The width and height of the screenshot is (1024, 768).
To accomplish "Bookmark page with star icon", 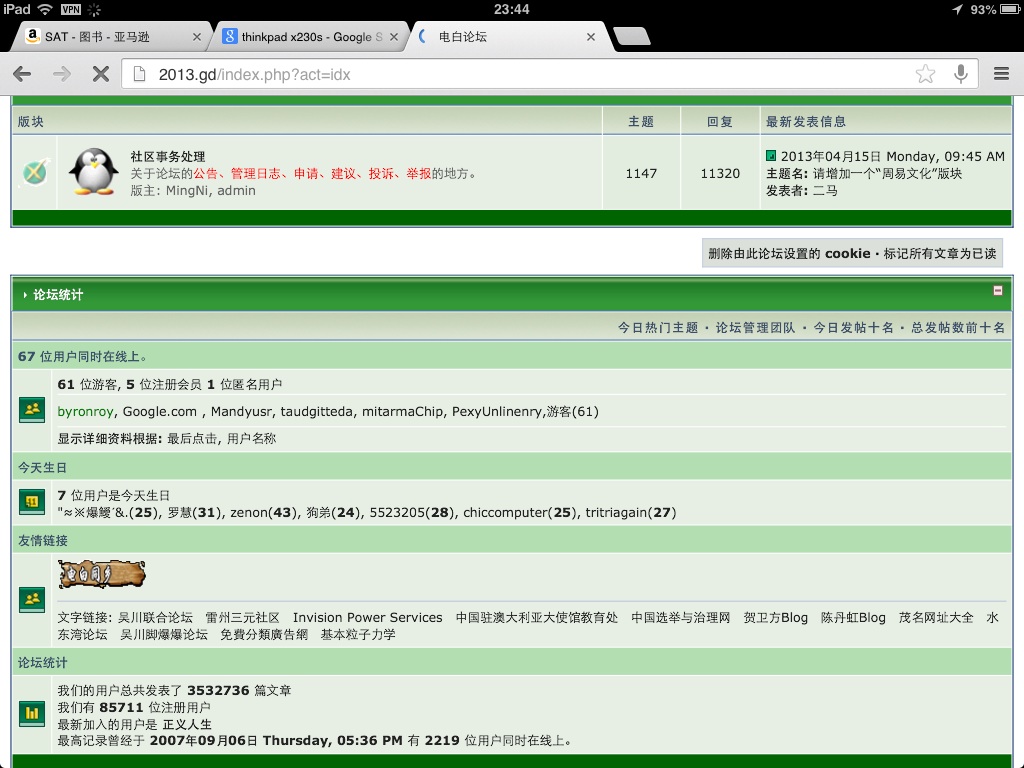I will tap(925, 74).
